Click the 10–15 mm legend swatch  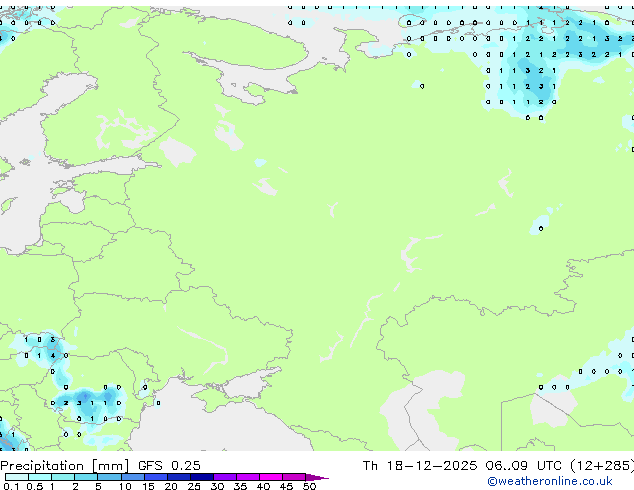point(132,477)
